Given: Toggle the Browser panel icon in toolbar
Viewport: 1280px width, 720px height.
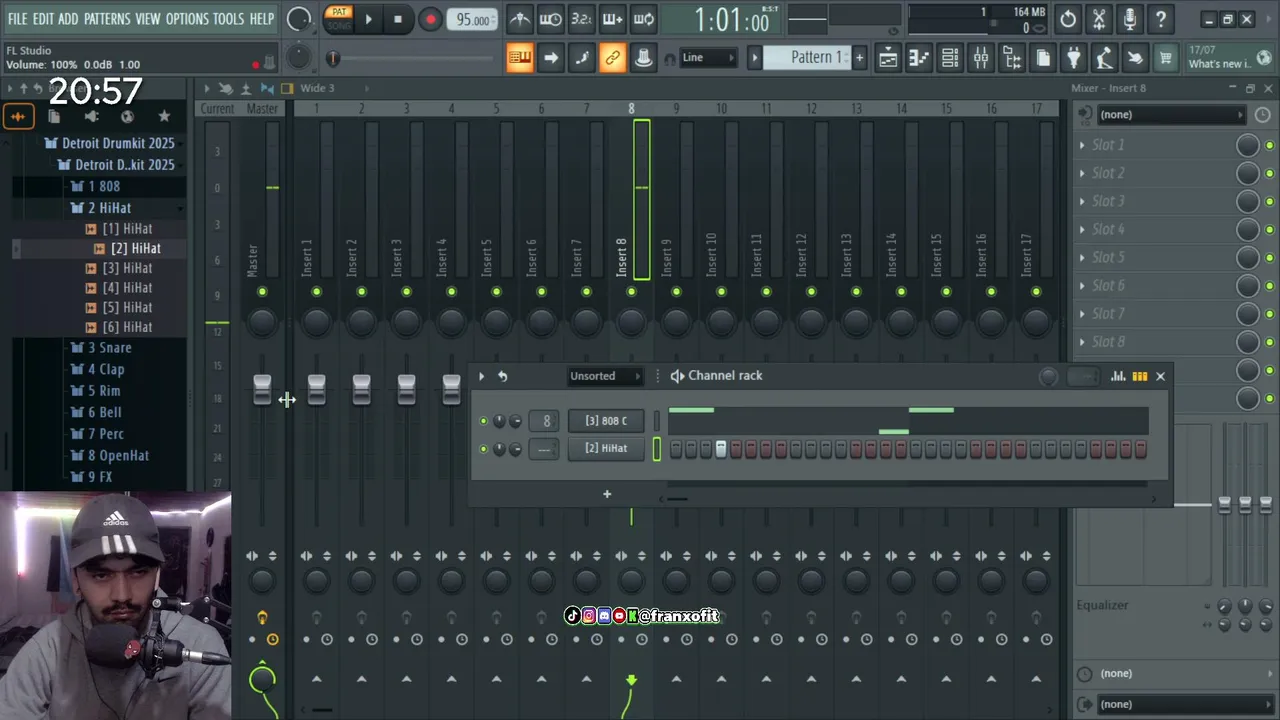Looking at the screenshot, I should [x=1012, y=58].
